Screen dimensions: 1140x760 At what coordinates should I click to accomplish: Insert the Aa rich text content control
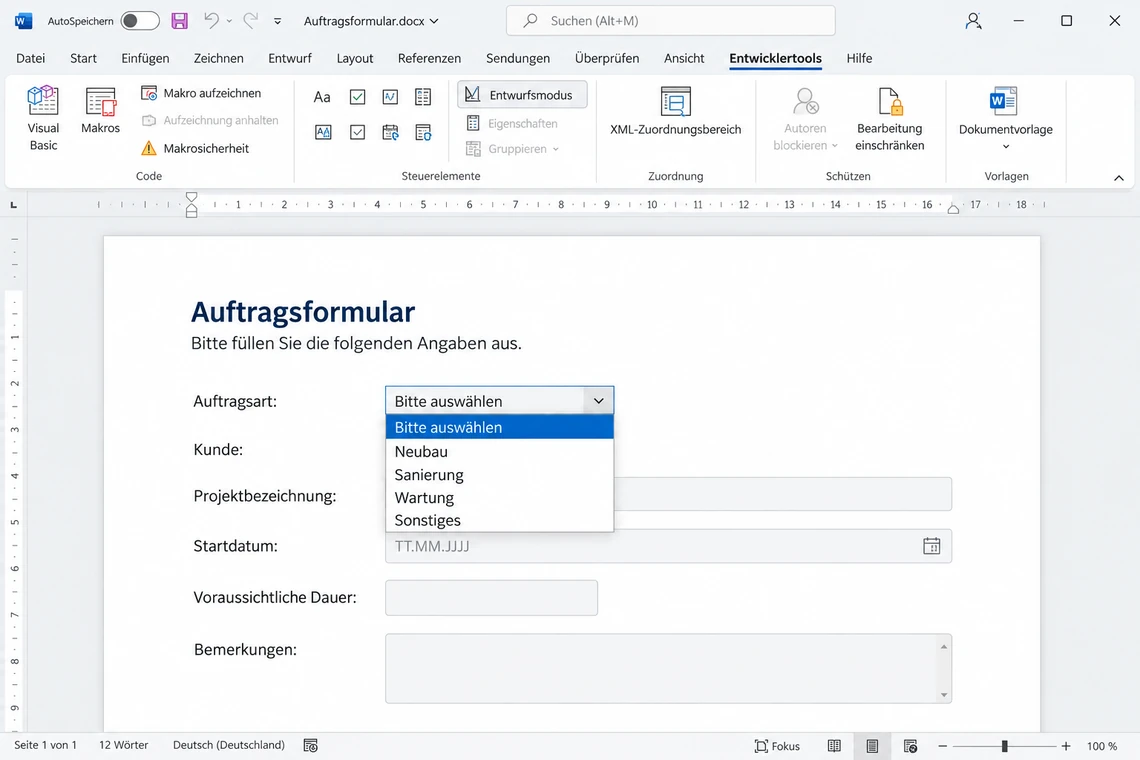pos(322,97)
